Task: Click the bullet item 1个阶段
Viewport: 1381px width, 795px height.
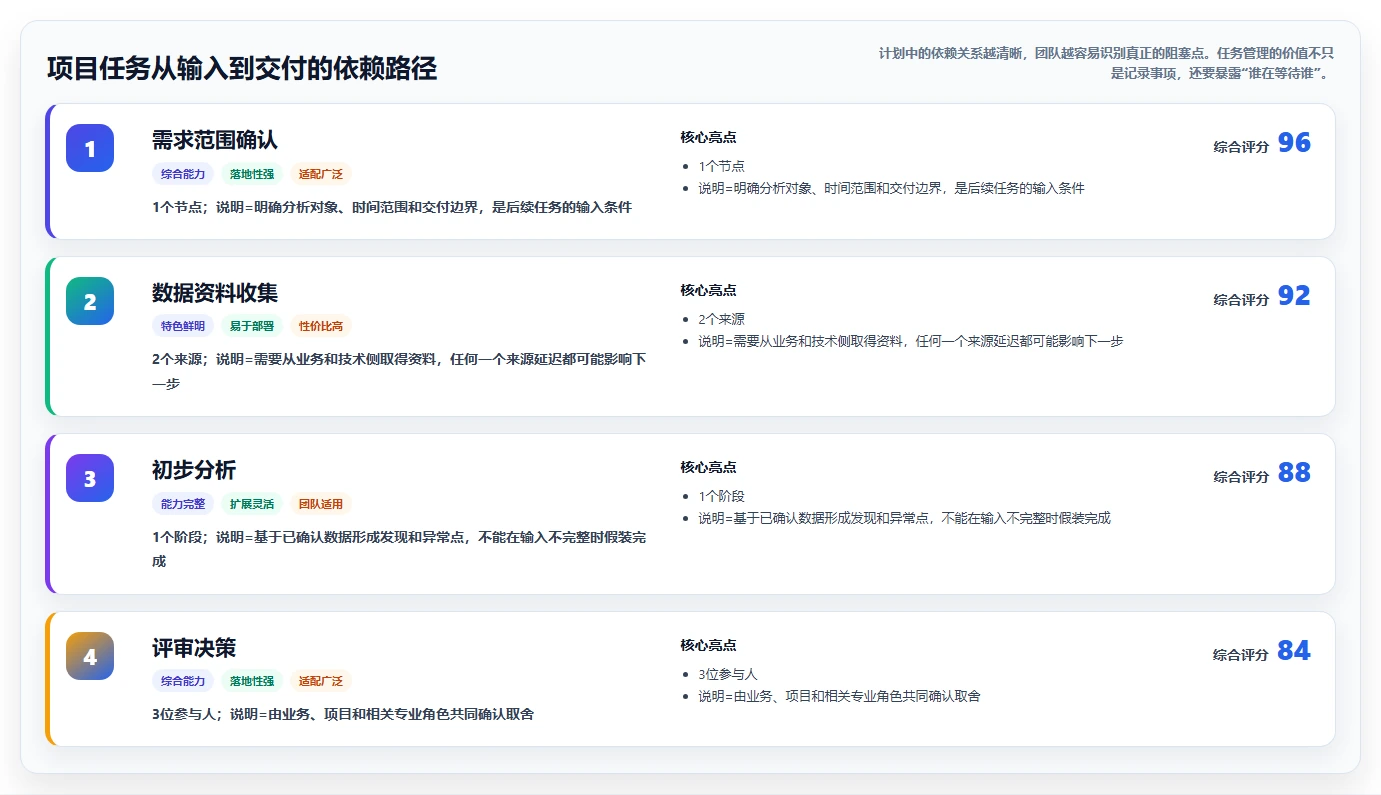Action: [x=721, y=496]
